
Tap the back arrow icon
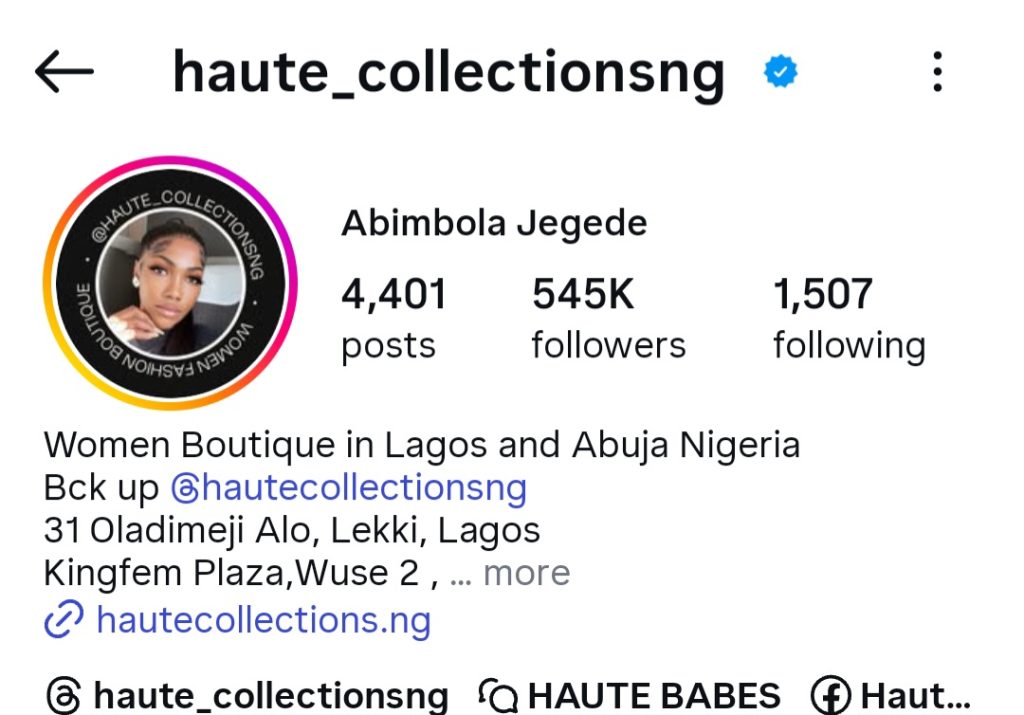[x=64, y=72]
